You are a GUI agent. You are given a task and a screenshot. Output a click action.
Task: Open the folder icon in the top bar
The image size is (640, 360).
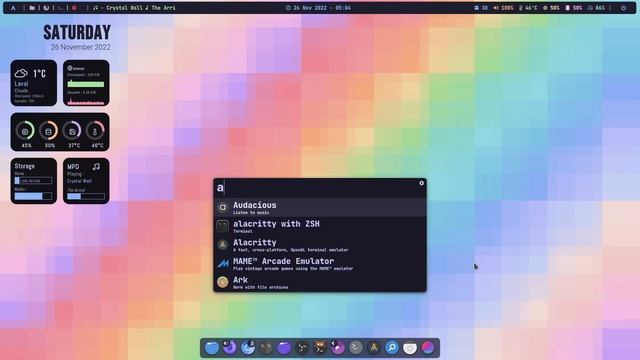[x=32, y=8]
